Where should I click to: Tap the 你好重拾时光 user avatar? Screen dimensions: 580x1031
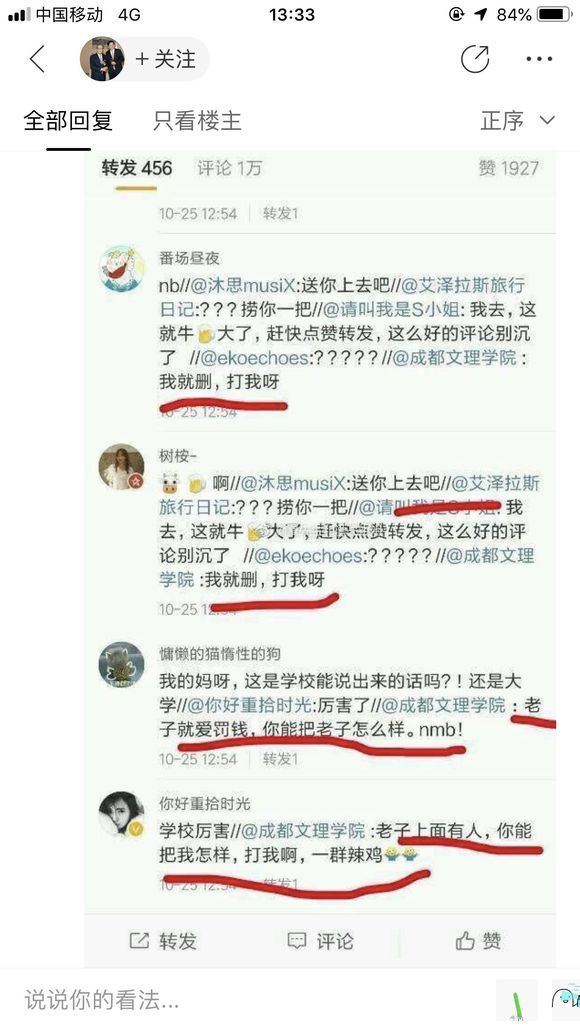tap(122, 814)
